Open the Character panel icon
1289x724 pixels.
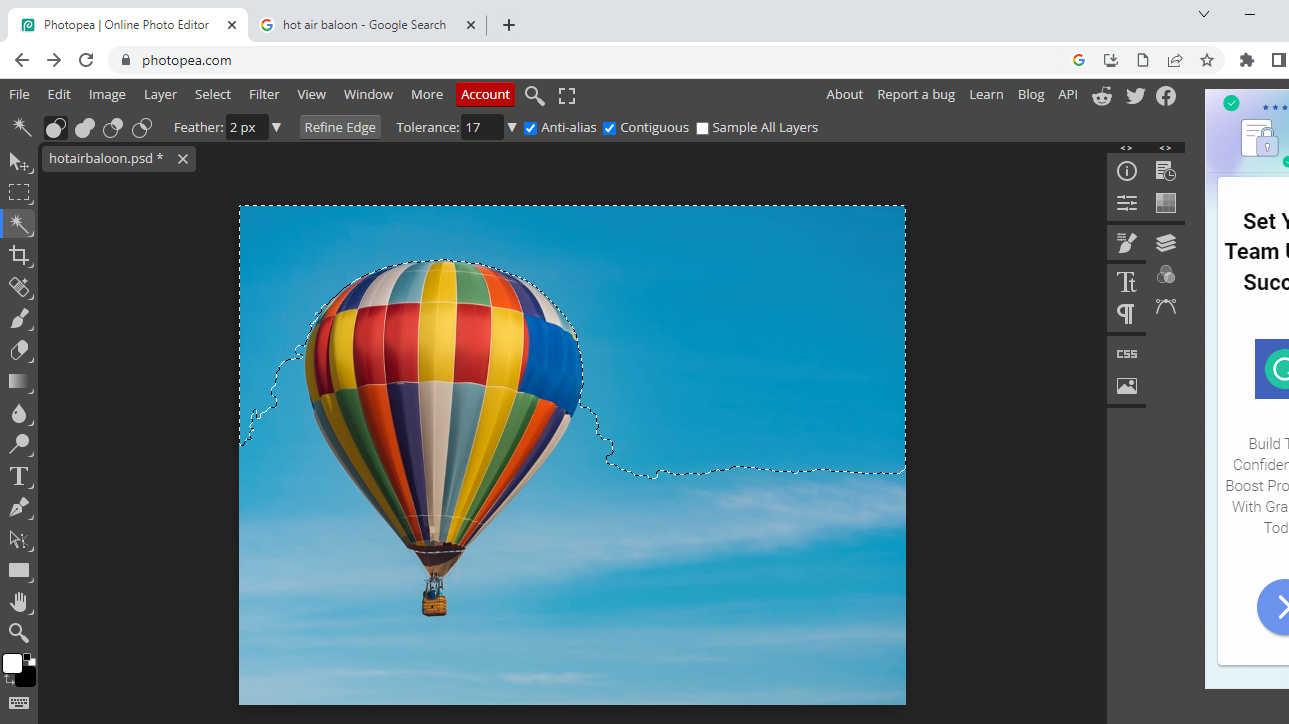click(1127, 282)
